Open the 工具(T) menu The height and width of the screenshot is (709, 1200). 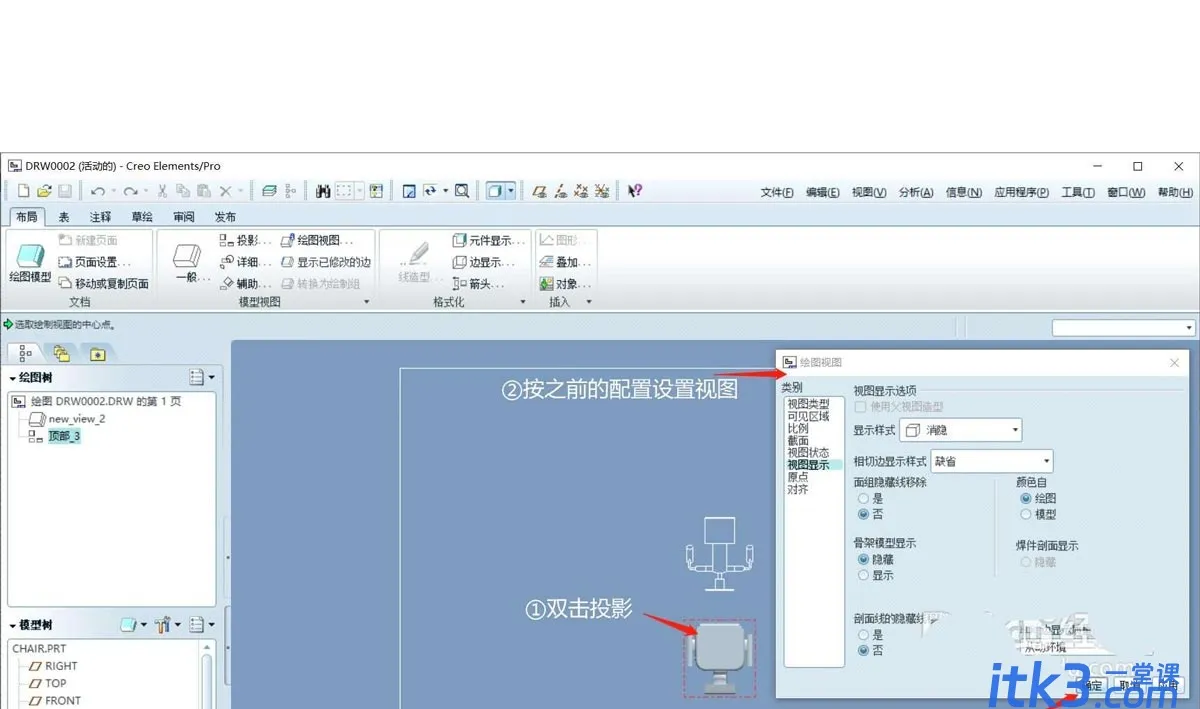1078,193
